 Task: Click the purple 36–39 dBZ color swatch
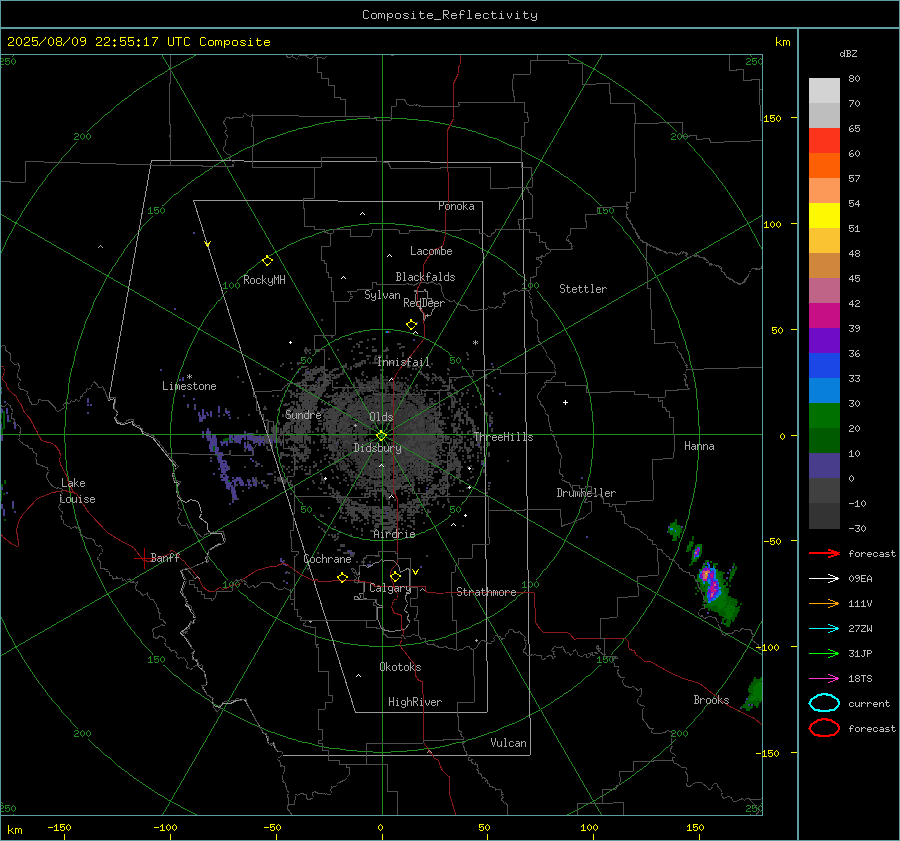tap(824, 340)
